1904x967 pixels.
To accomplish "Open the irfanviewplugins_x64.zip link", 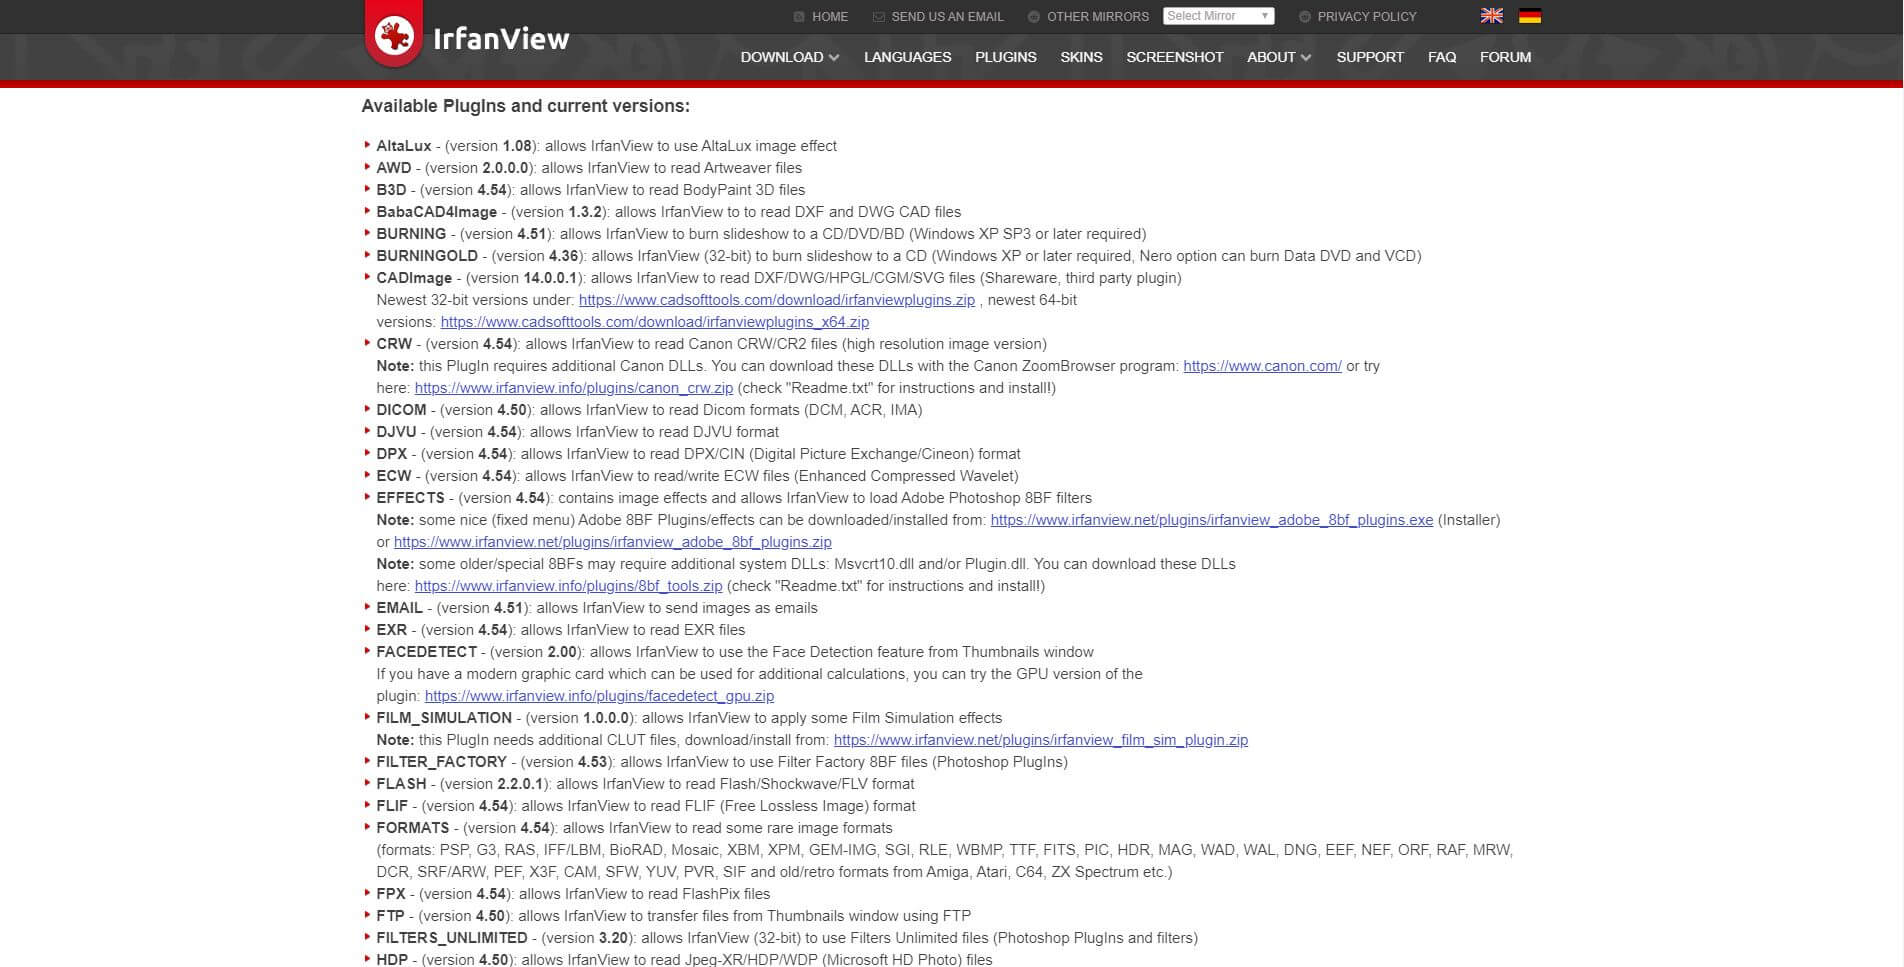I will (x=654, y=322).
